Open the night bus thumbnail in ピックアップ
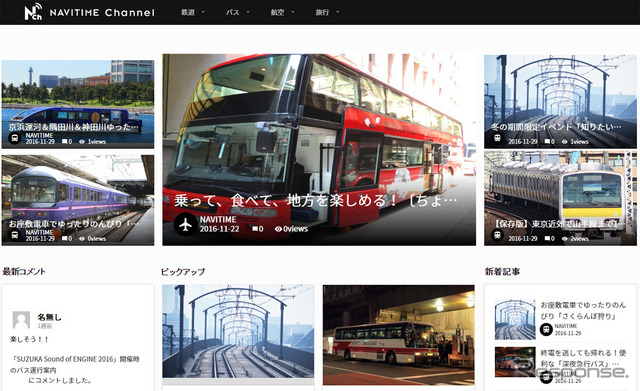640x391 pixels. tap(399, 335)
